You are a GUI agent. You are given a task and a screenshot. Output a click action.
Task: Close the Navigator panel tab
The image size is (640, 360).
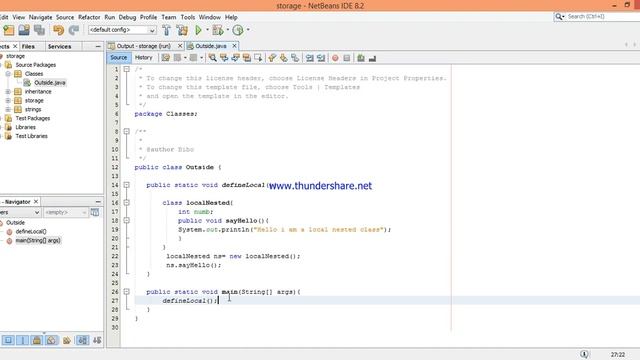click(x=36, y=202)
